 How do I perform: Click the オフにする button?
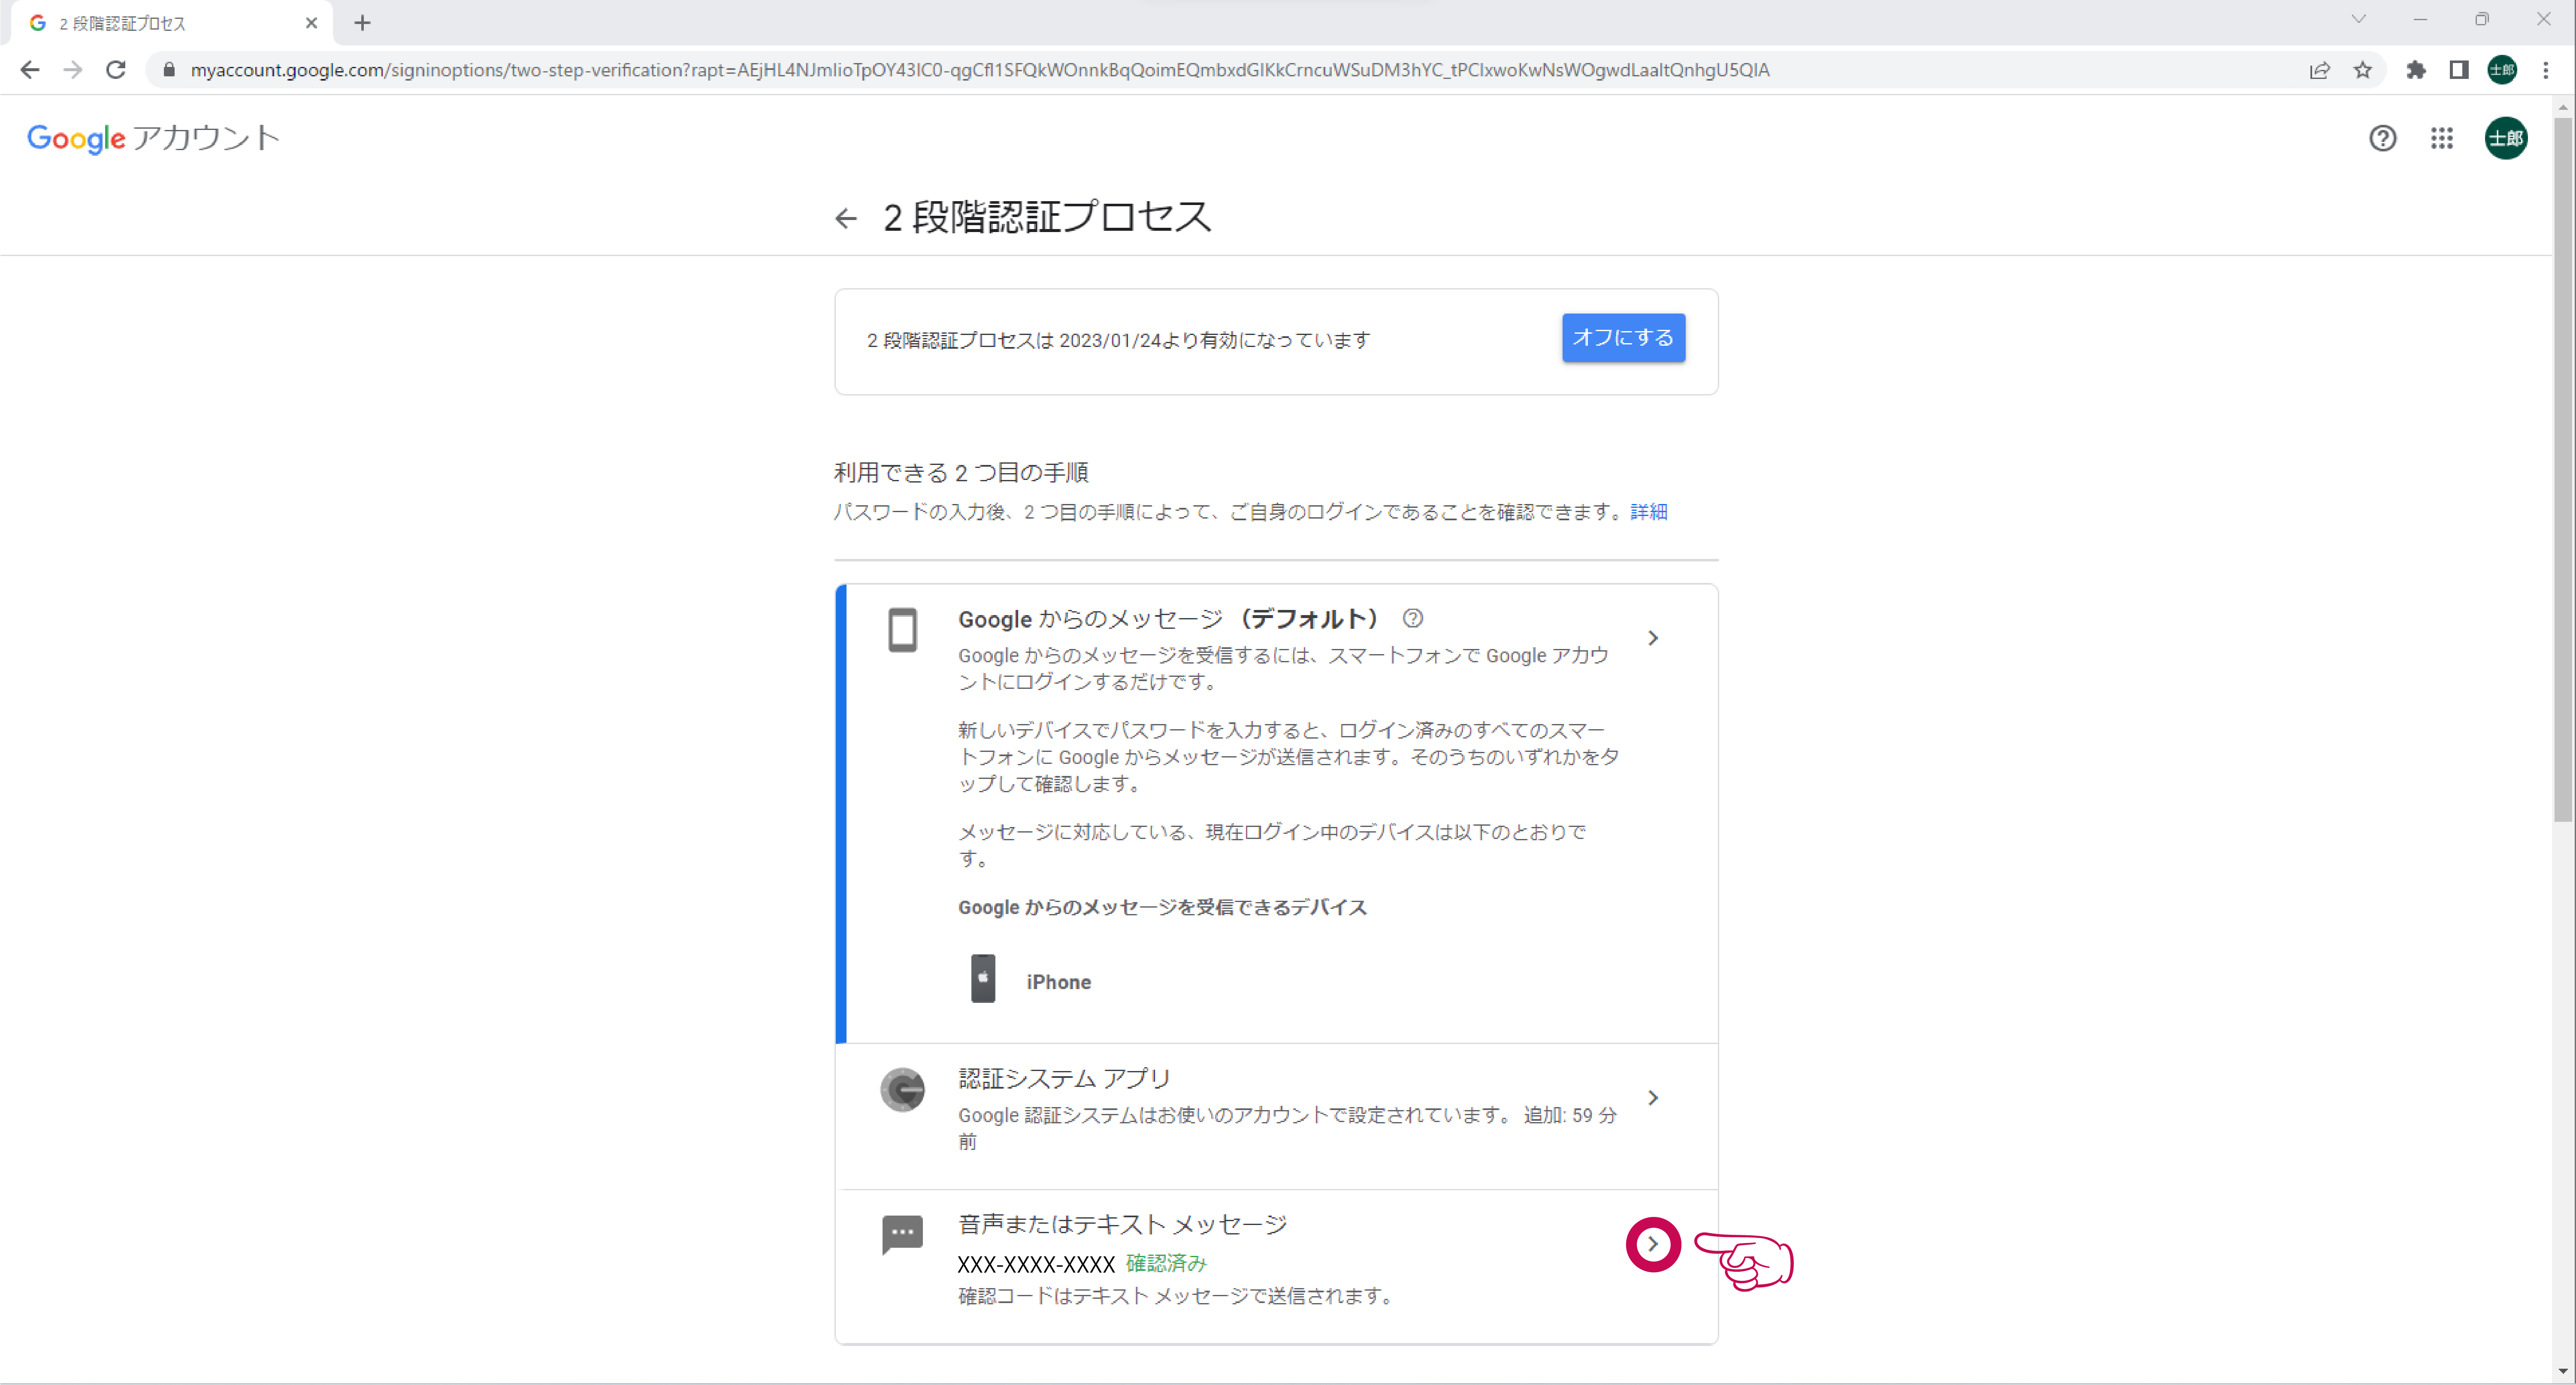[1623, 338]
